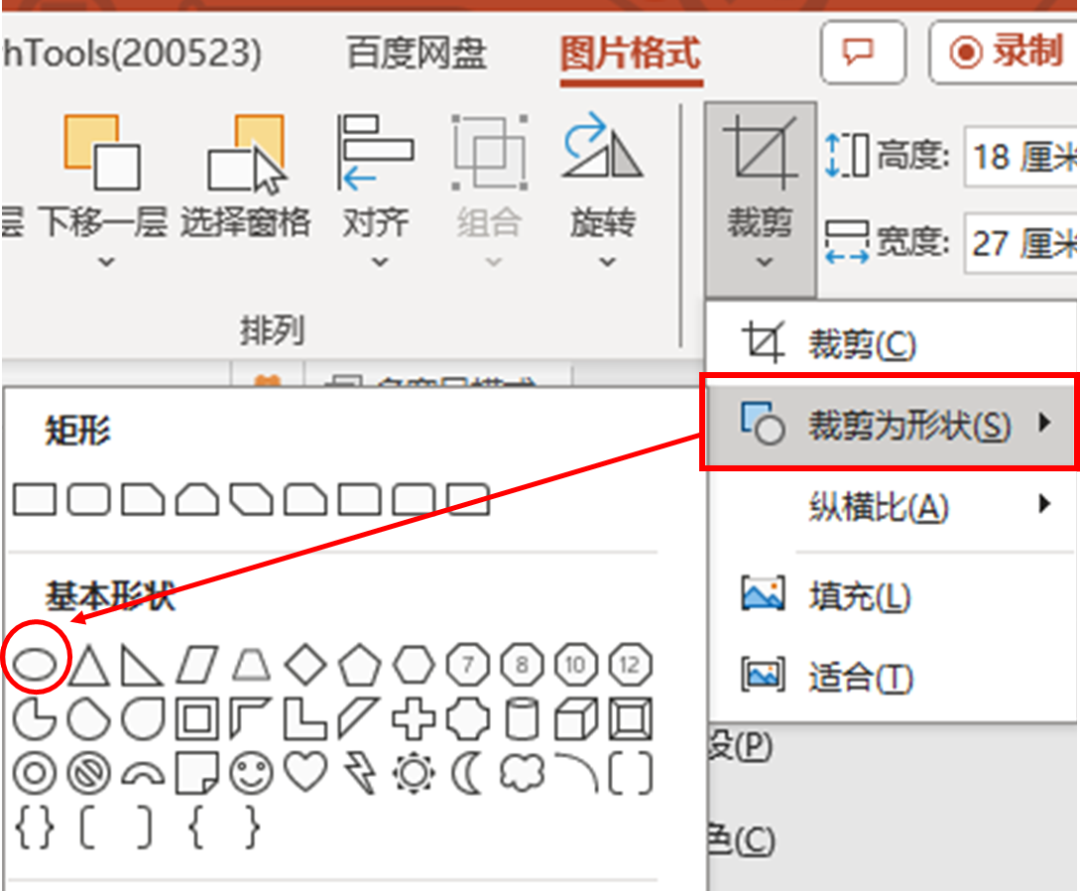Click 裁剪为形状 menu item

(x=890, y=425)
